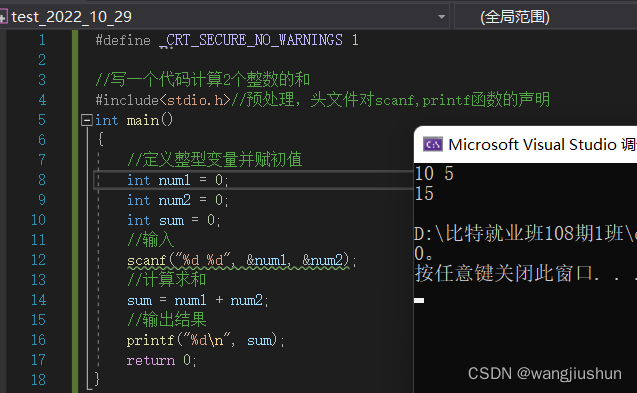
Task: Click the console text 按任意键关闭此窗口
Action: point(525,274)
